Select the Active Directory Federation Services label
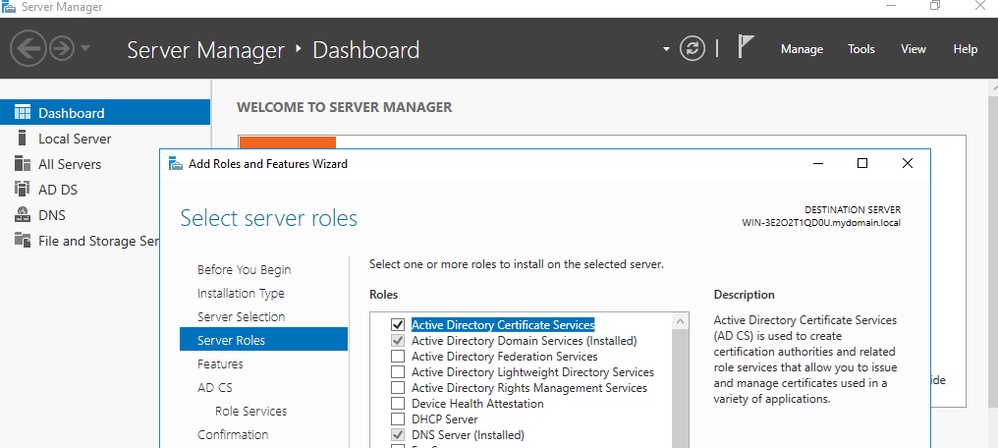The image size is (998, 448). (x=505, y=356)
